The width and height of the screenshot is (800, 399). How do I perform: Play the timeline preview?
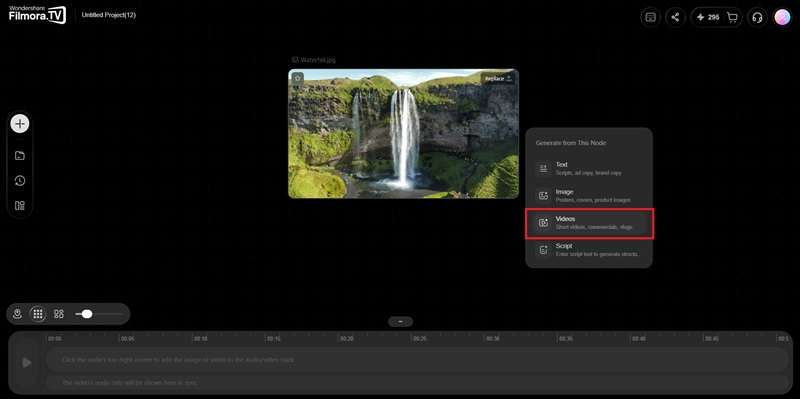(27, 362)
